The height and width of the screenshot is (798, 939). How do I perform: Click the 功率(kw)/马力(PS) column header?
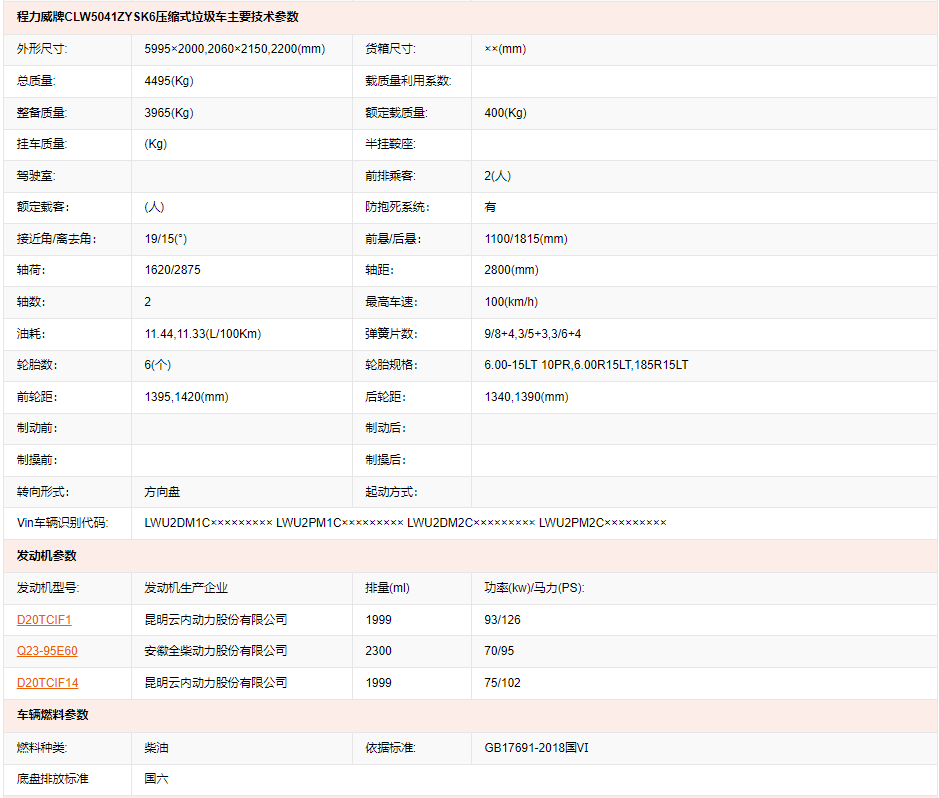(x=534, y=588)
